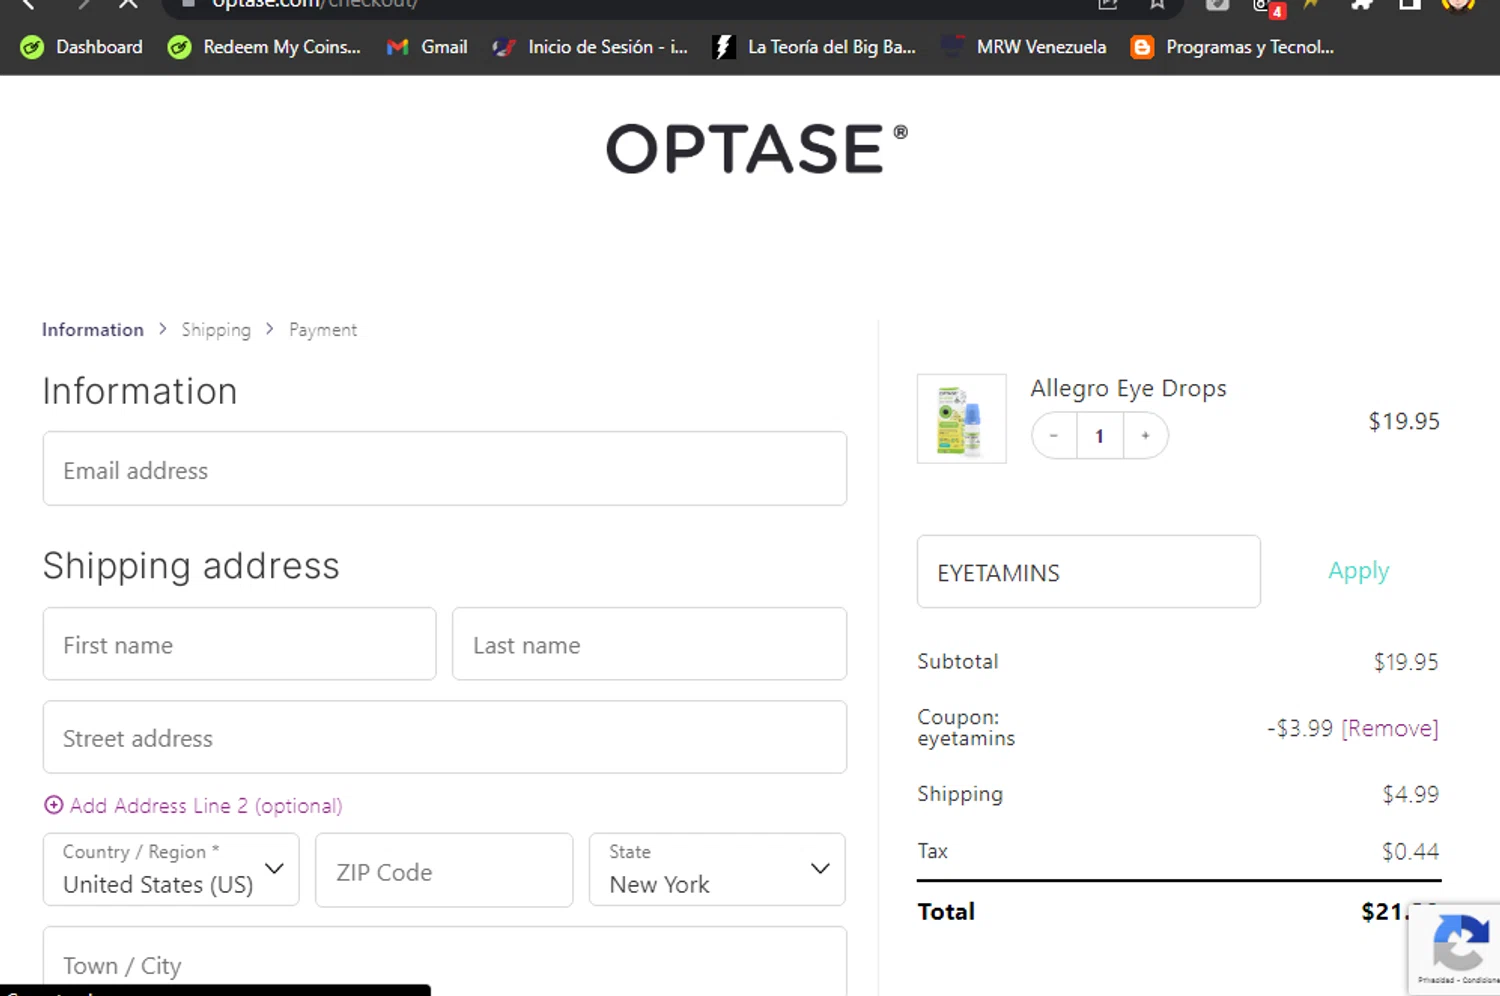Screen dimensions: 1500x996
Task: Remove the eyetamins coupon
Action: tap(1390, 728)
